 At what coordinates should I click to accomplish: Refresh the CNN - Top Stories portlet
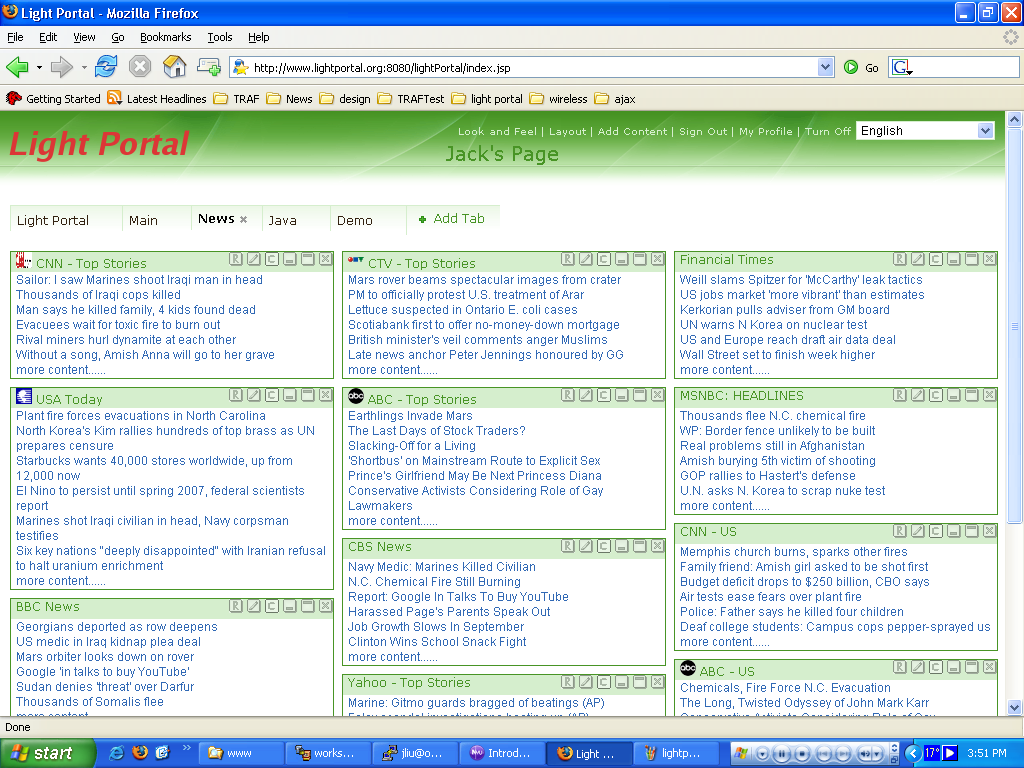(236, 259)
